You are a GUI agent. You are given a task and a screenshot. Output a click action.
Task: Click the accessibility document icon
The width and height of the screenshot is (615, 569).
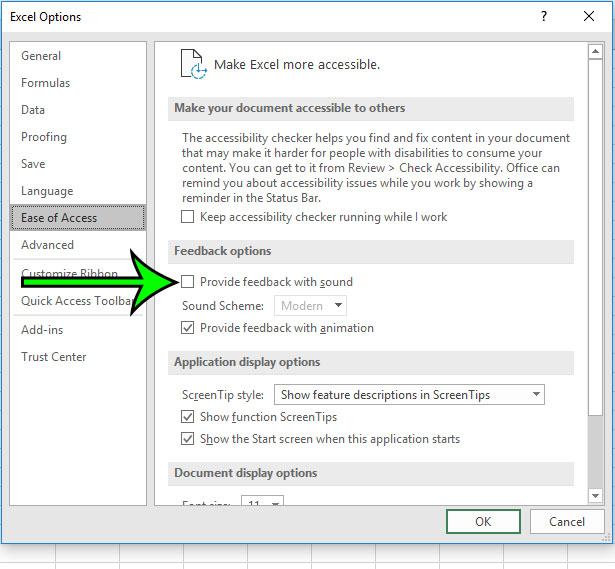tap(193, 64)
